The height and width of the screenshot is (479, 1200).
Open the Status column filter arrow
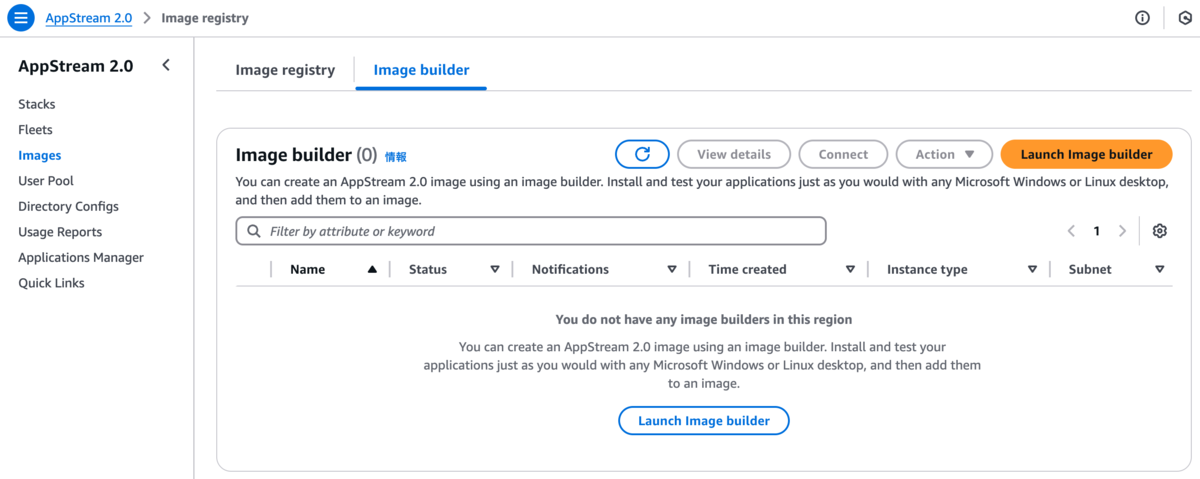(495, 269)
